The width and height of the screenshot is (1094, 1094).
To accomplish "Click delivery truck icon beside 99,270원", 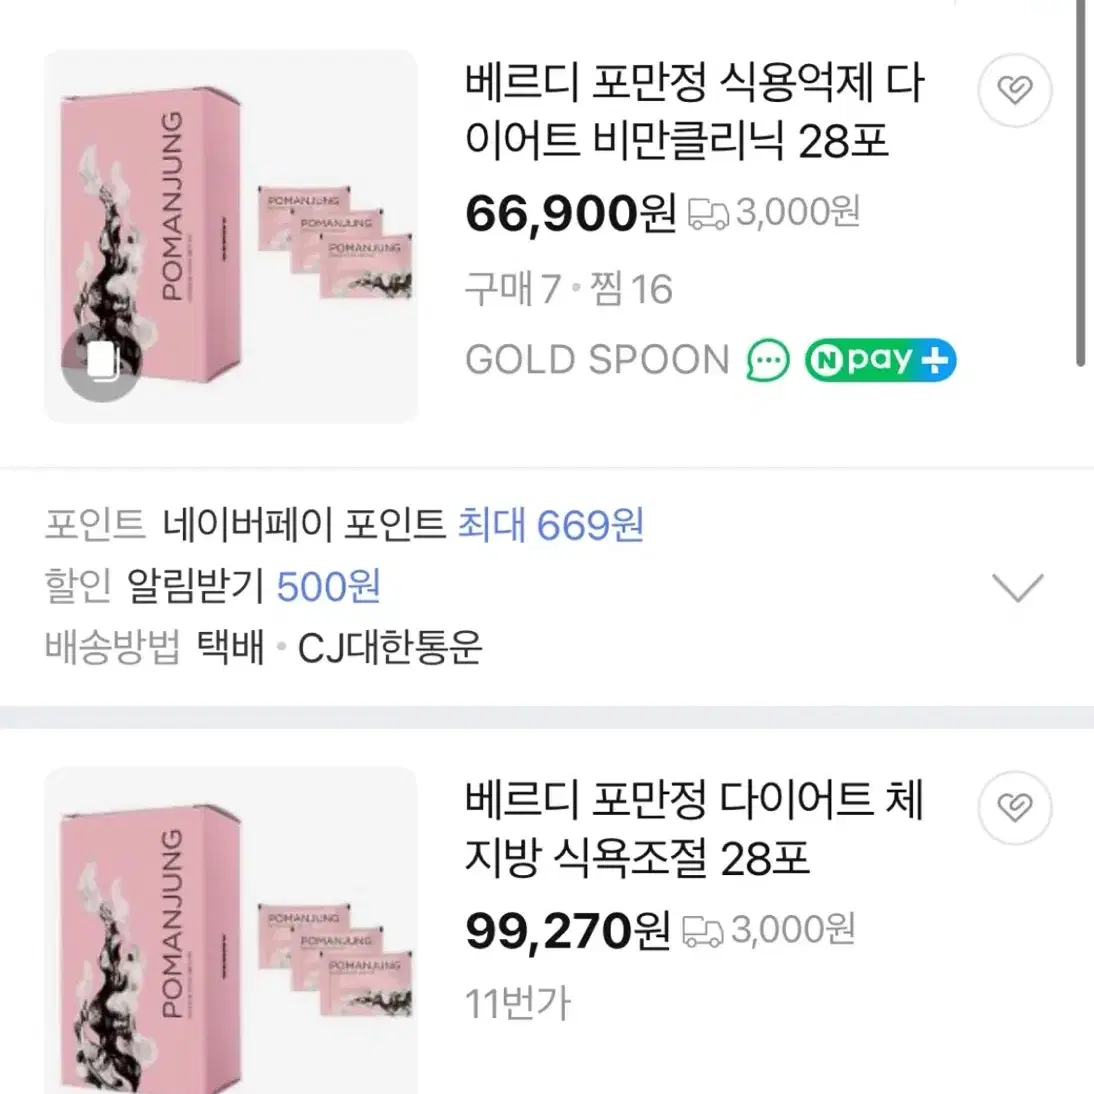I will pos(703,931).
